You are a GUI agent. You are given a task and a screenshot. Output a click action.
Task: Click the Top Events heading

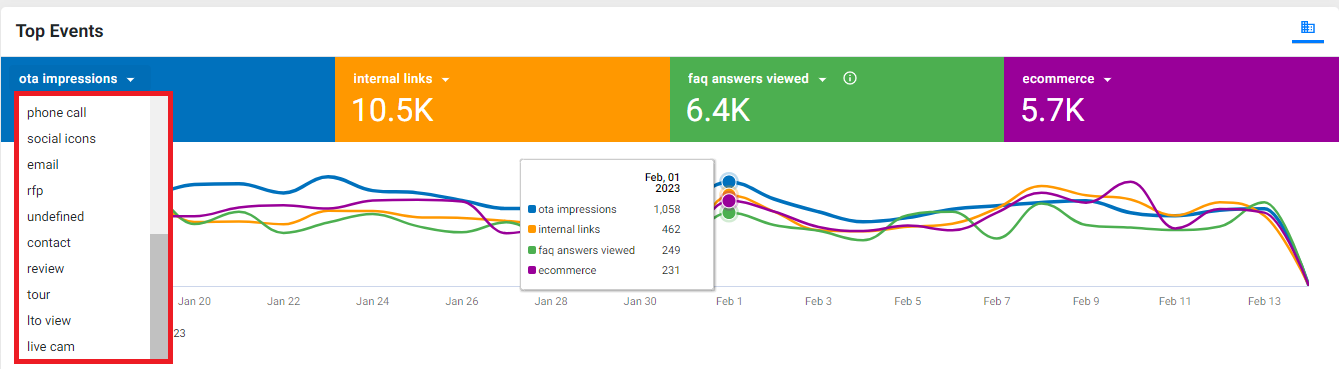click(60, 31)
